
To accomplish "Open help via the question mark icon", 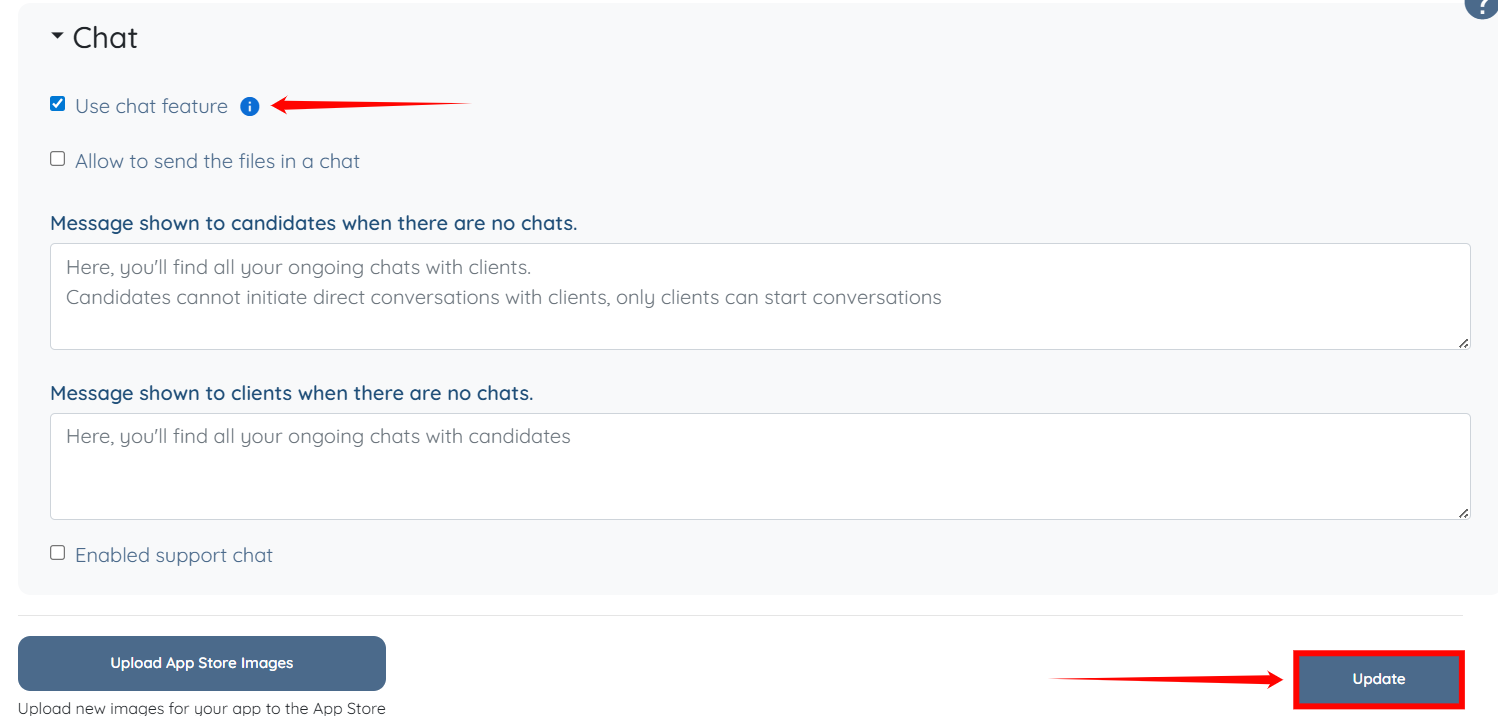I will click(1482, 6).
